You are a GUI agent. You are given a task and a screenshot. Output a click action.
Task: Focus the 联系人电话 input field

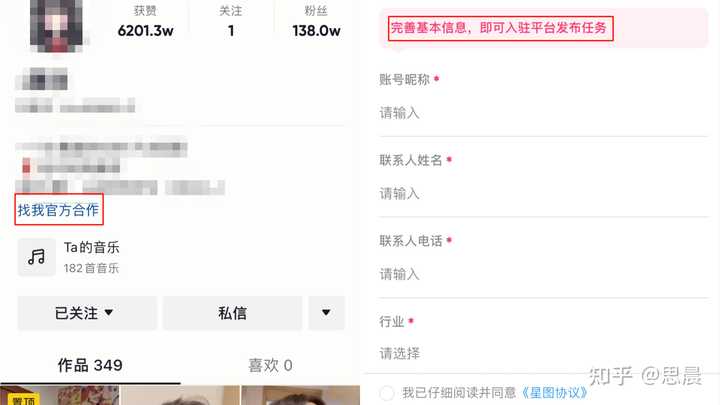543,275
